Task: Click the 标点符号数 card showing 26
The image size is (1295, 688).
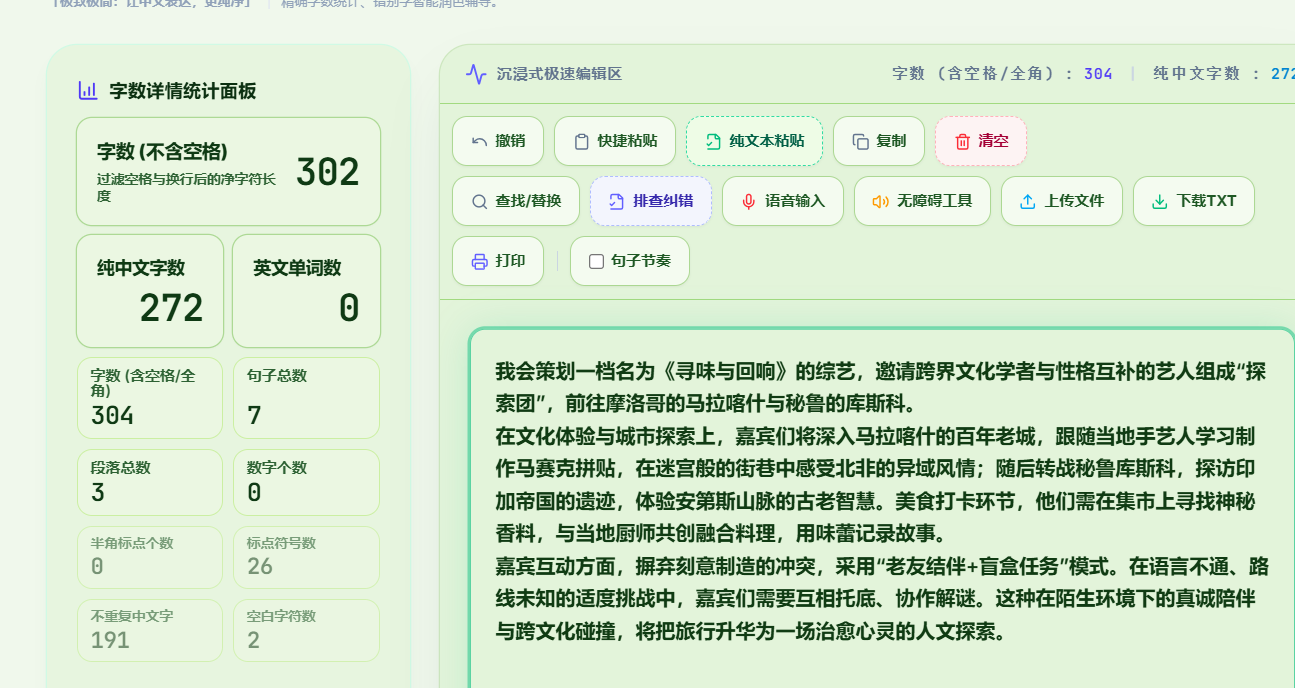Action: 306,558
